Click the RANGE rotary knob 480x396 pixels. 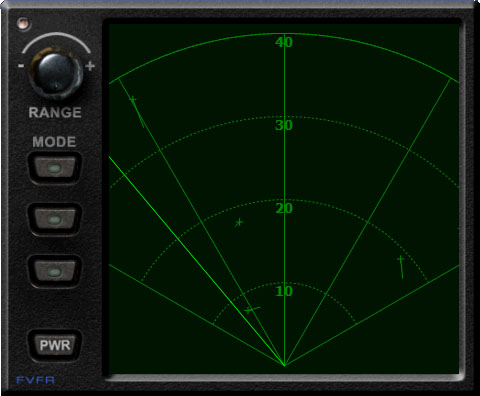coord(55,74)
